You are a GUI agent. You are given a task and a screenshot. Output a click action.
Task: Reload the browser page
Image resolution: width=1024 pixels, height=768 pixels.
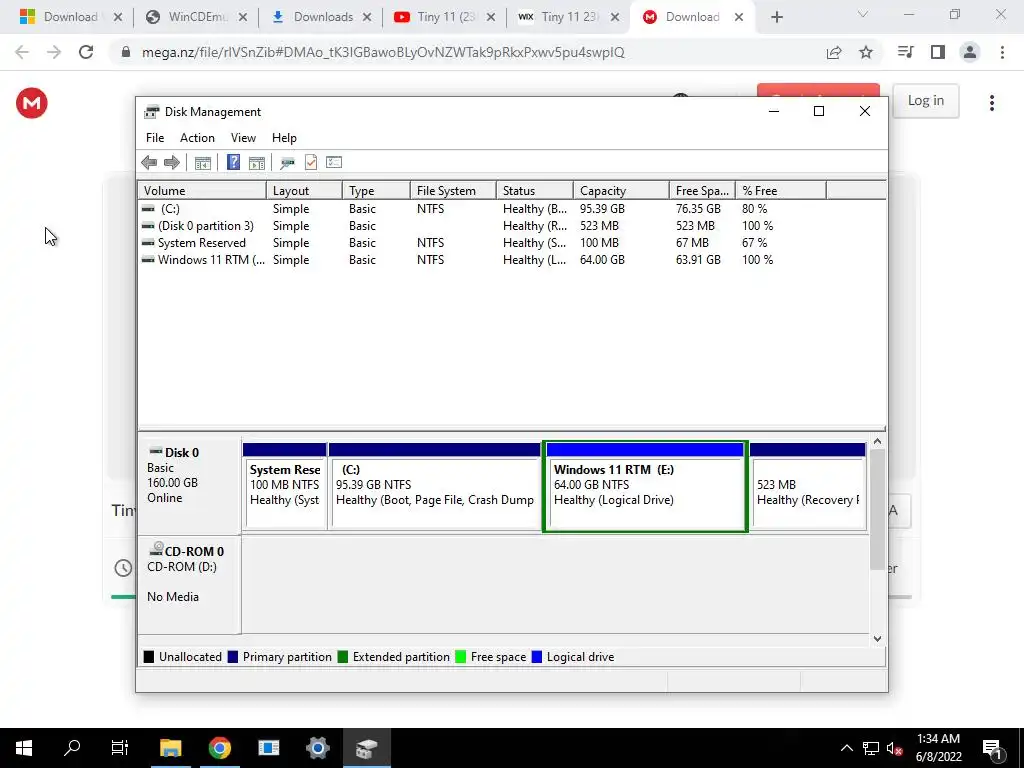pos(86,52)
